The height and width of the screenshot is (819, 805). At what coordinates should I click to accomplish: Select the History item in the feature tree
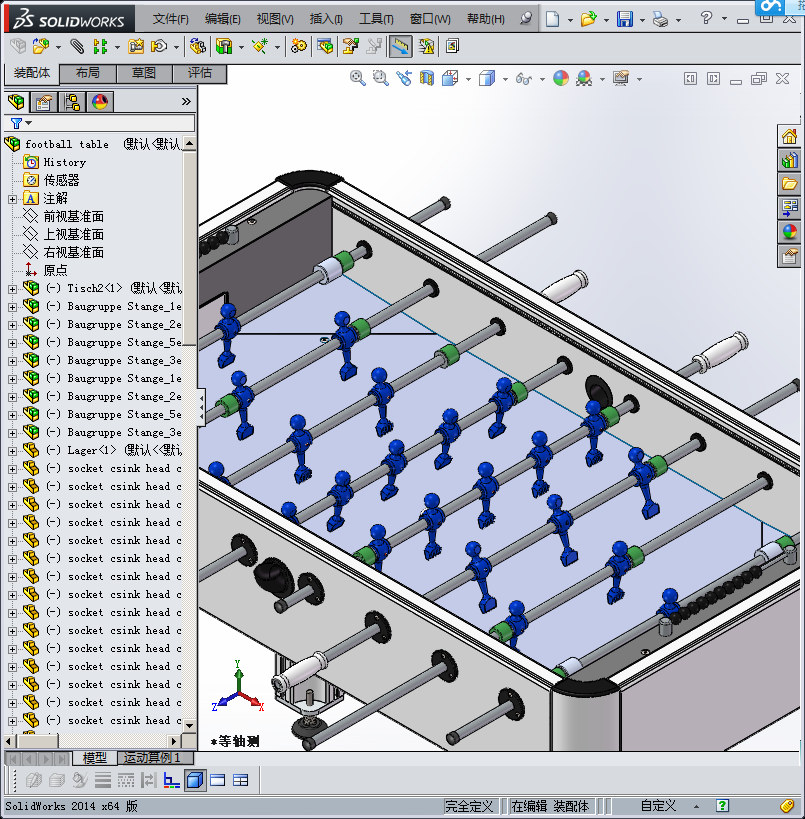coord(64,162)
